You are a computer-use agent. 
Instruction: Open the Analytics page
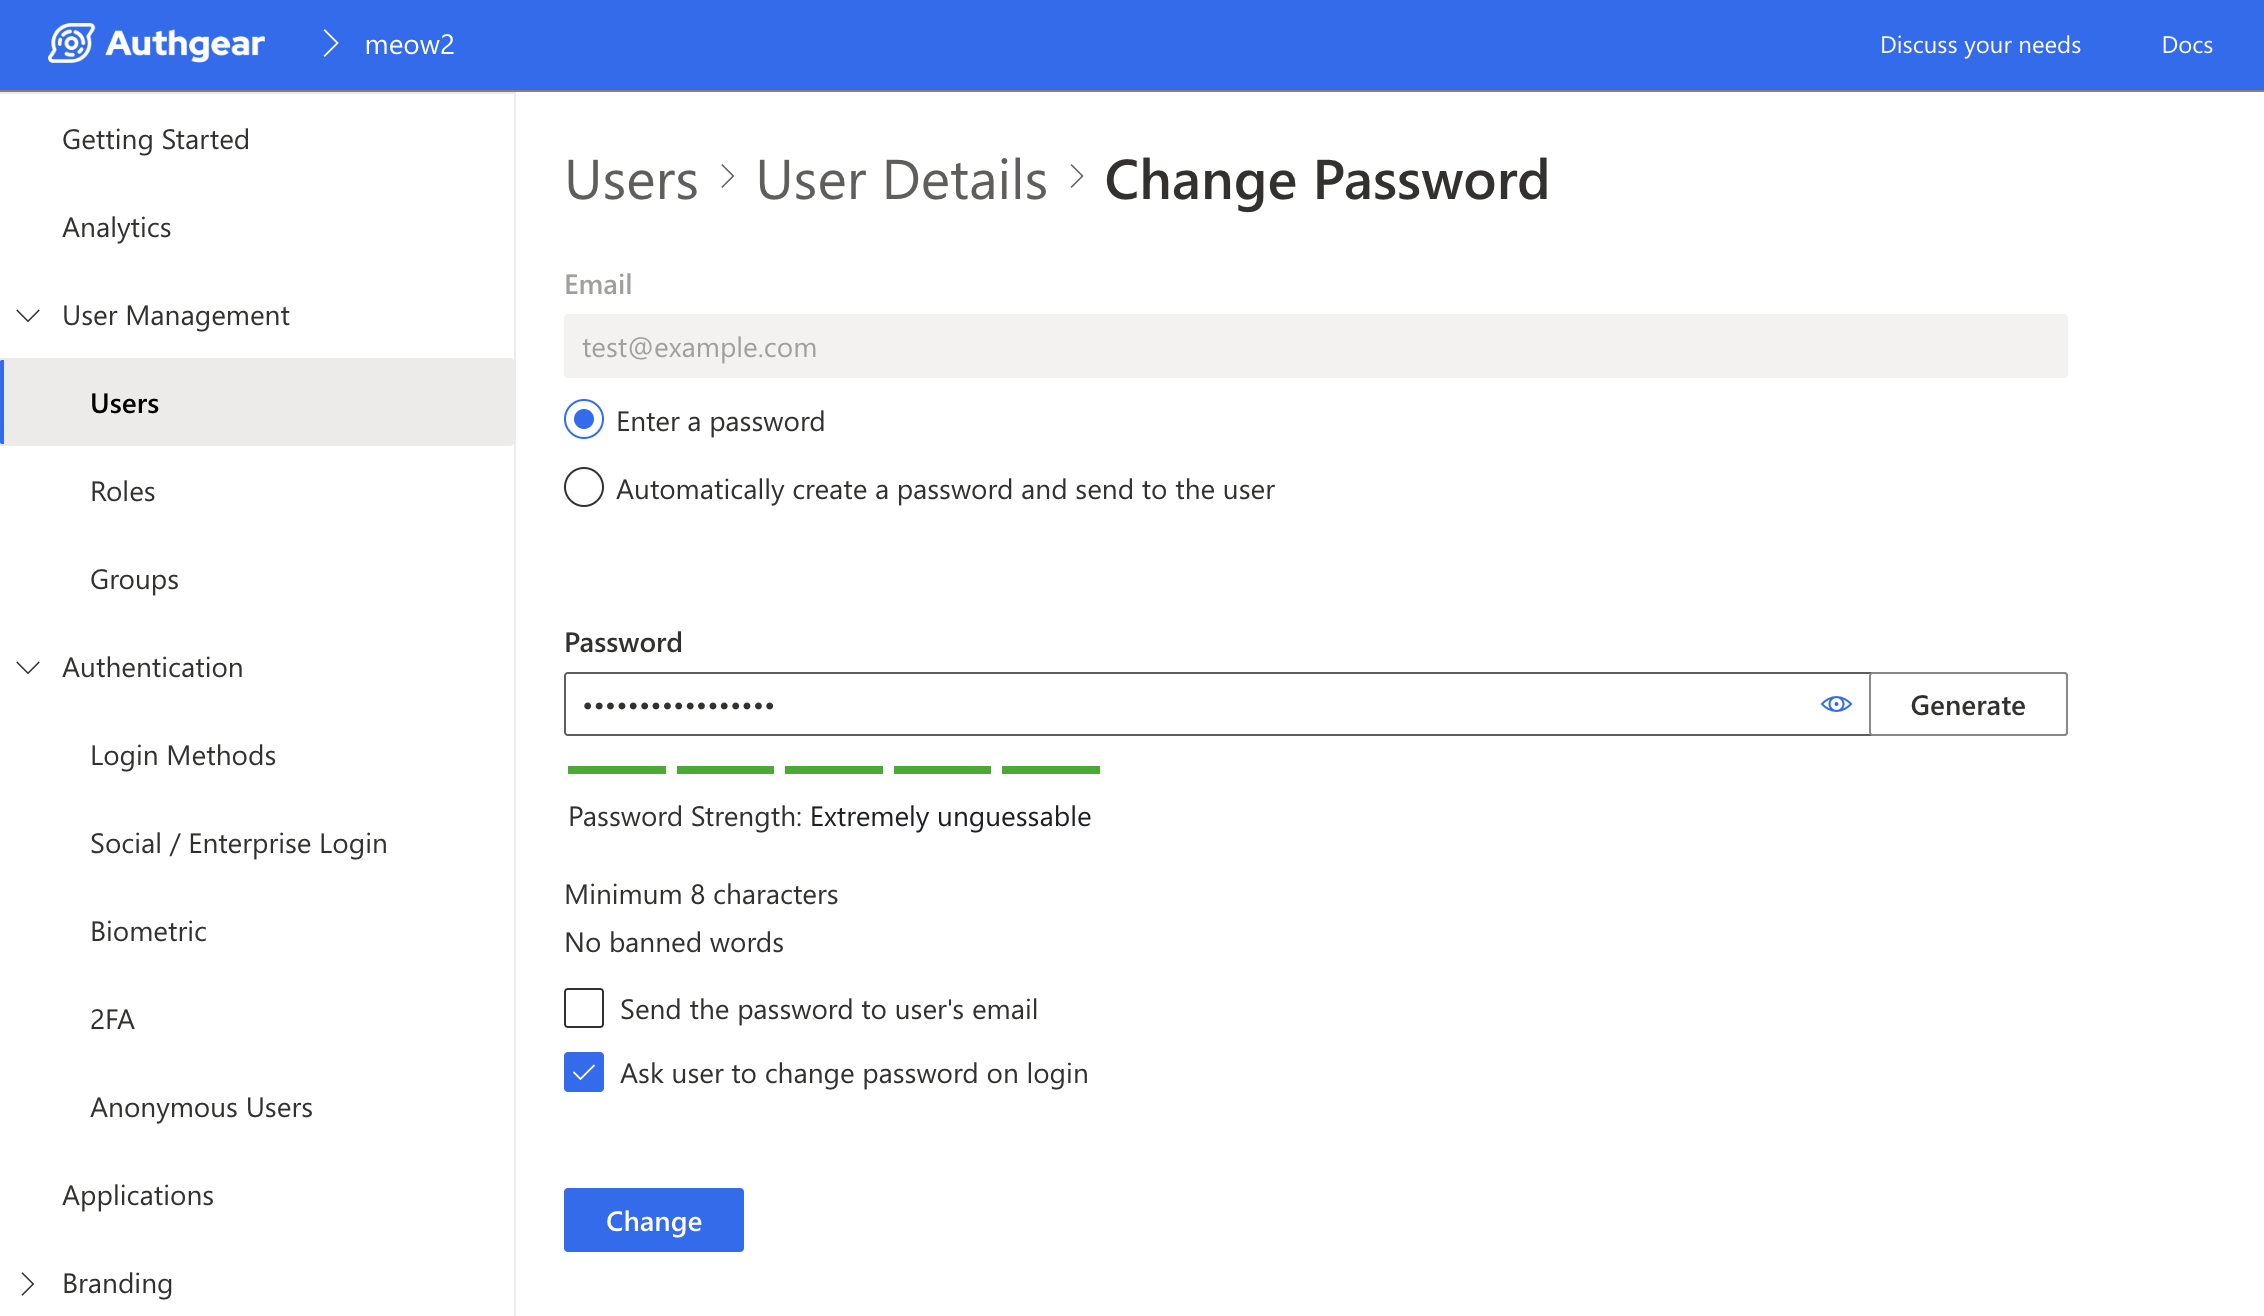117,228
